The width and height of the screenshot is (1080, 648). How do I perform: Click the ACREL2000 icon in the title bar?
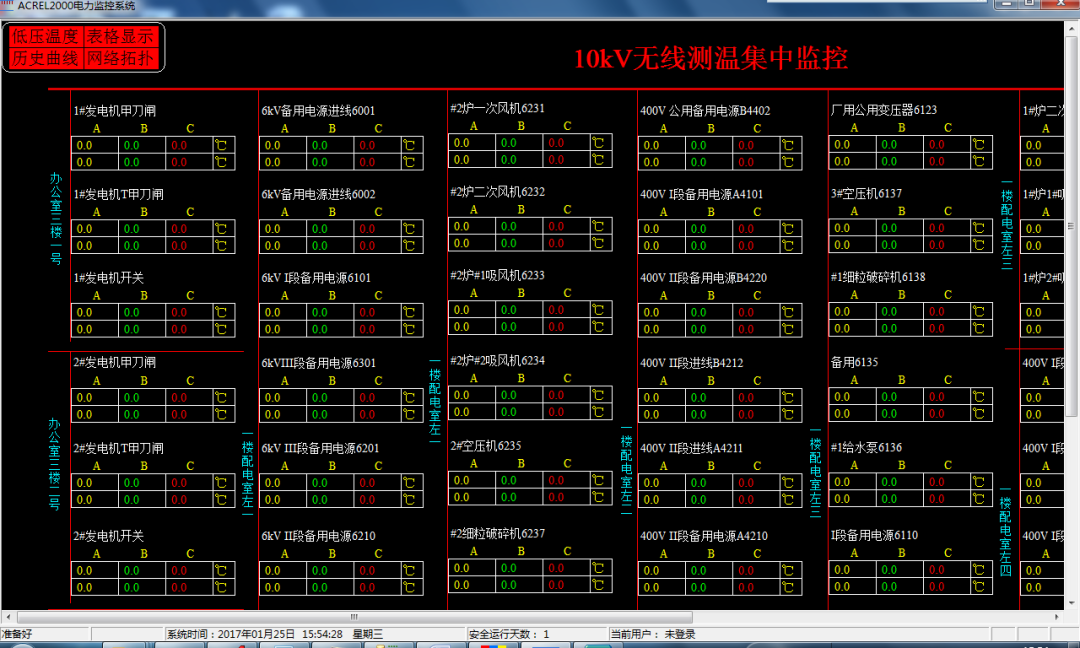8,5
